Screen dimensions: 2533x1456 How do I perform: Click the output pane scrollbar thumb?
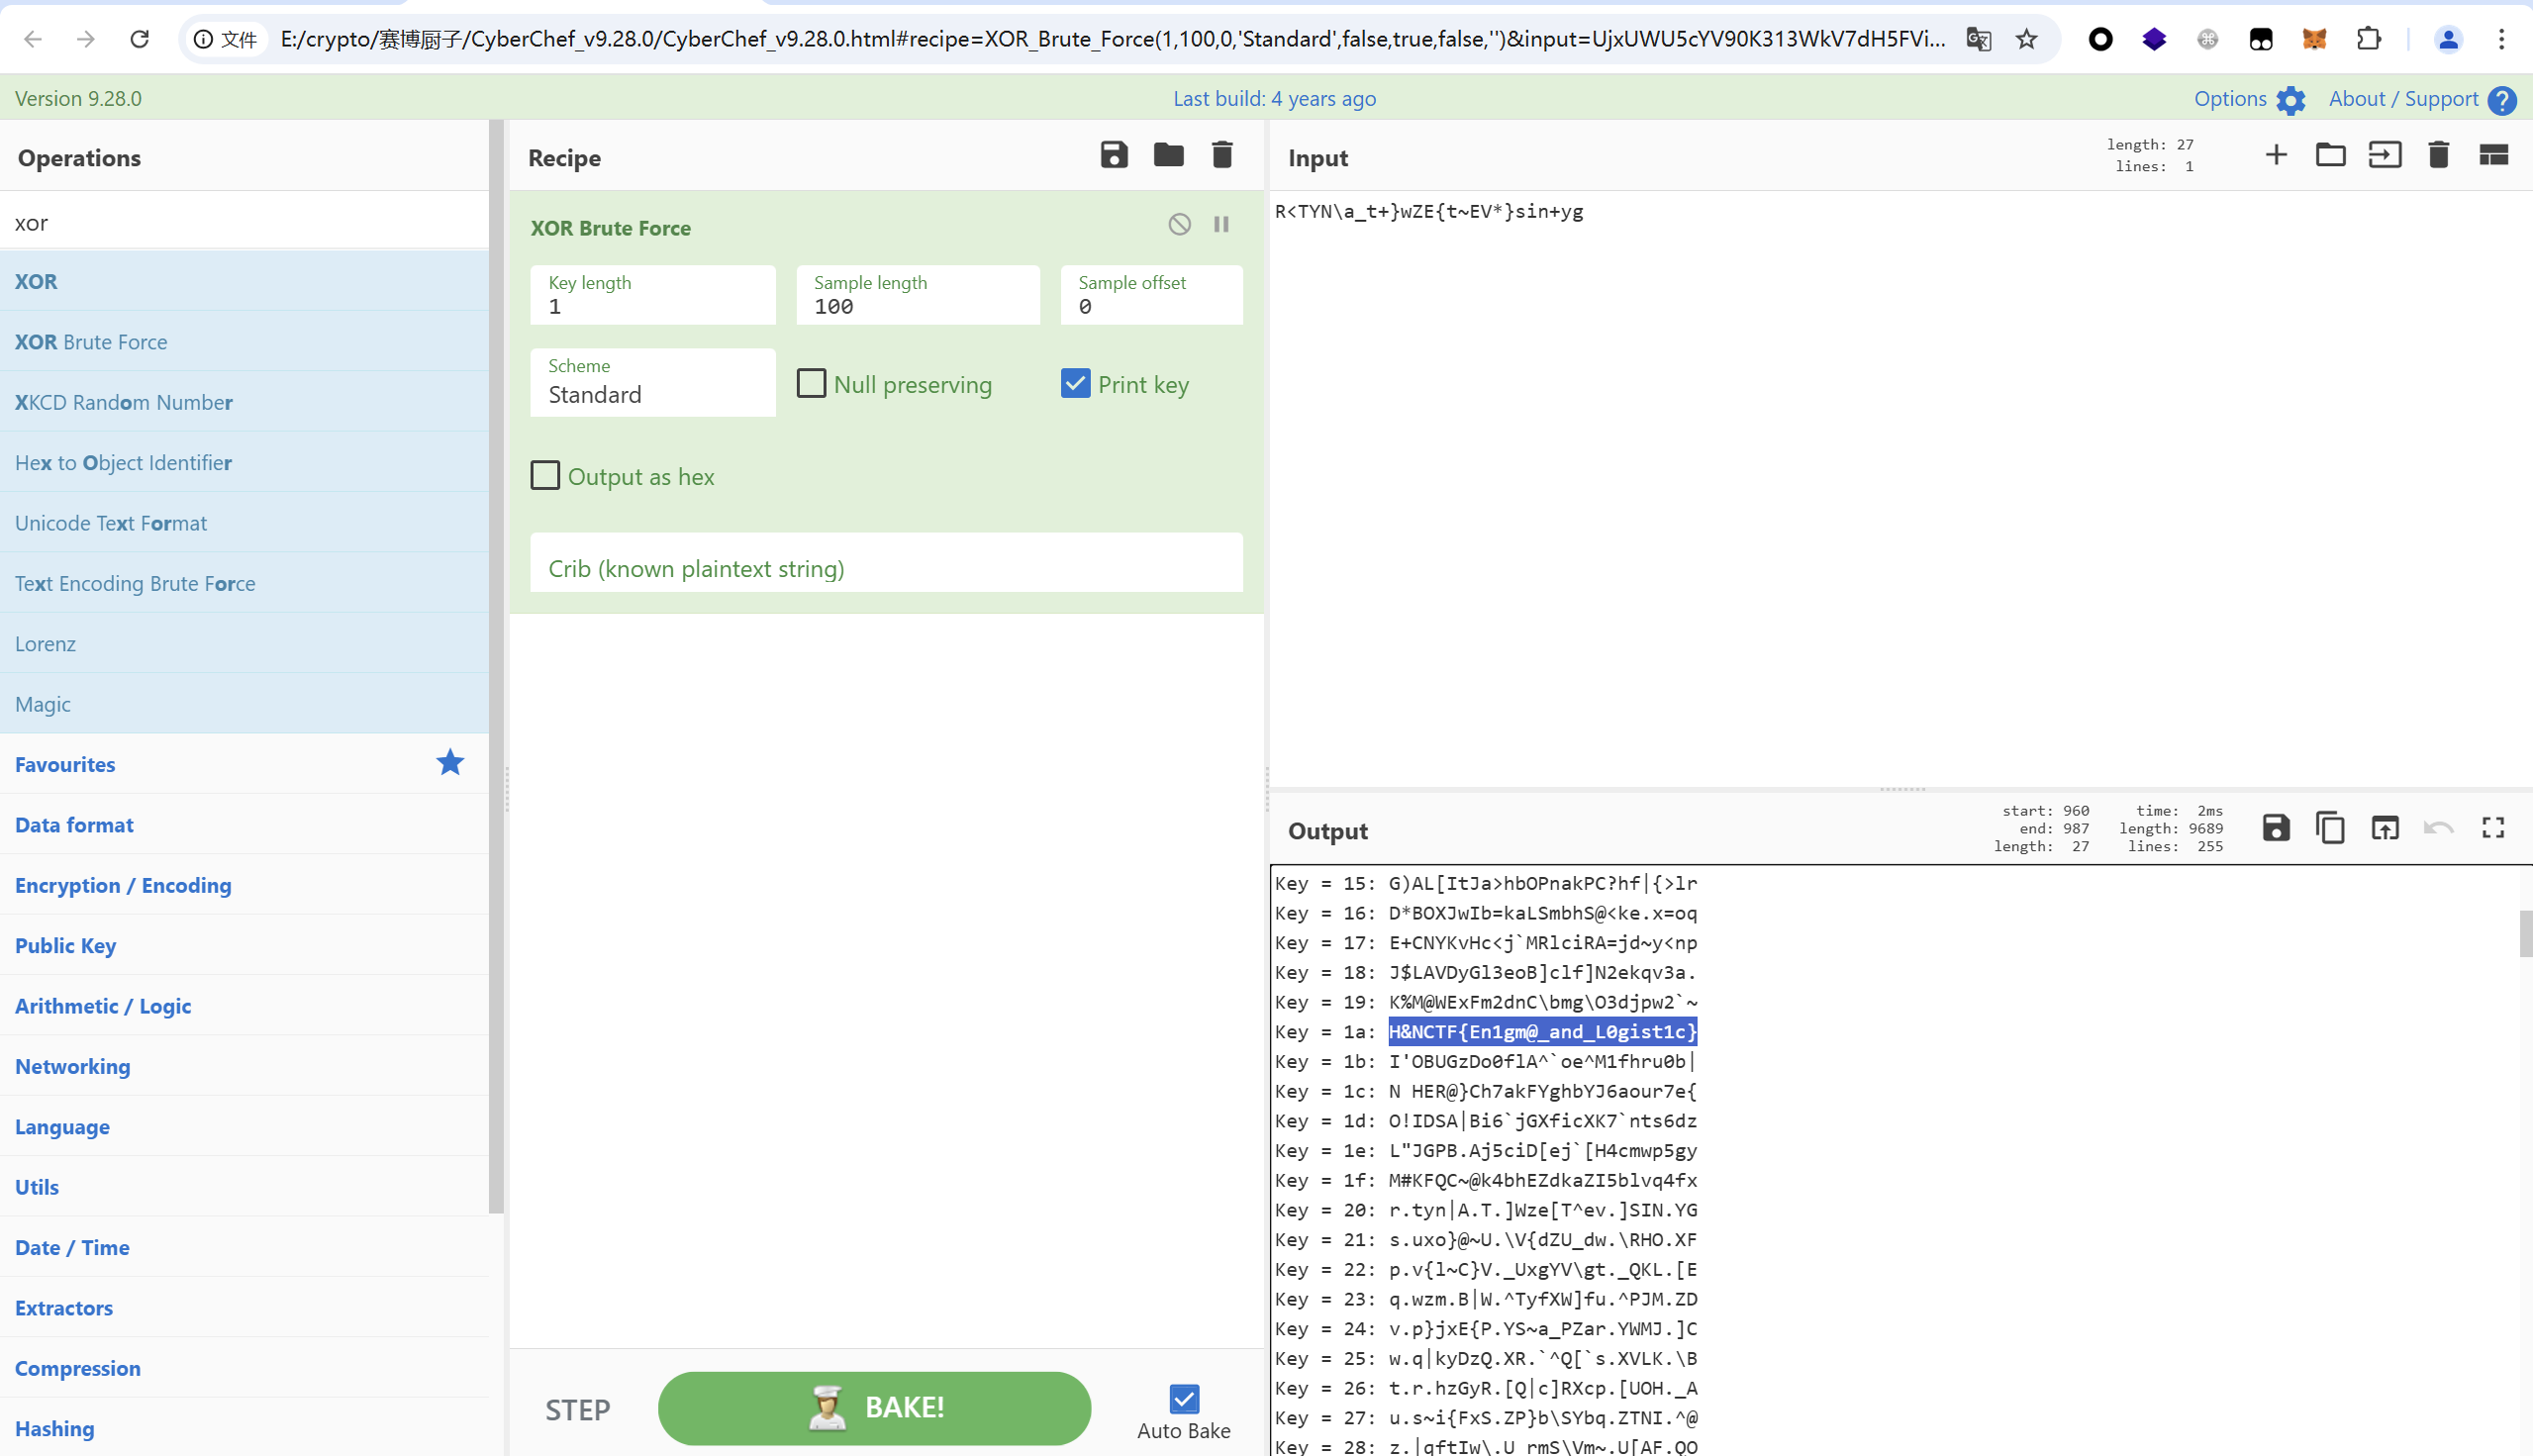tap(2525, 933)
